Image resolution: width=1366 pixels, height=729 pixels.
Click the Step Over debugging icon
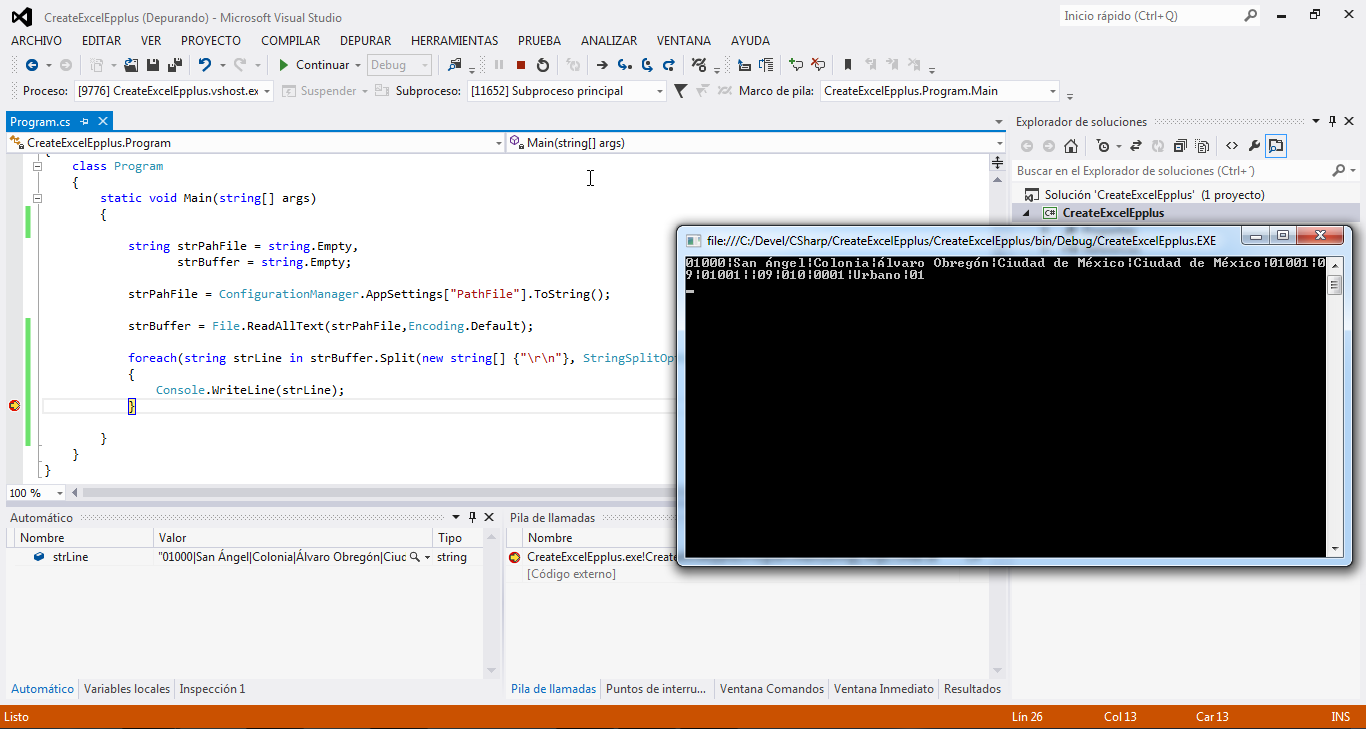tap(647, 65)
